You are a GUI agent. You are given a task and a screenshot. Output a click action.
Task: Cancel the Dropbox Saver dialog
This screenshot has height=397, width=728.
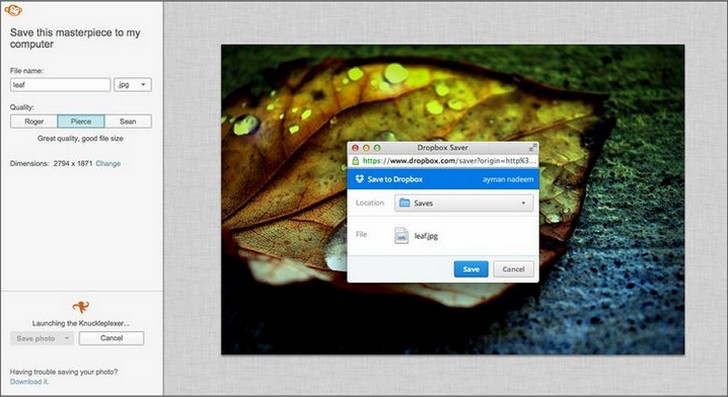tap(513, 269)
